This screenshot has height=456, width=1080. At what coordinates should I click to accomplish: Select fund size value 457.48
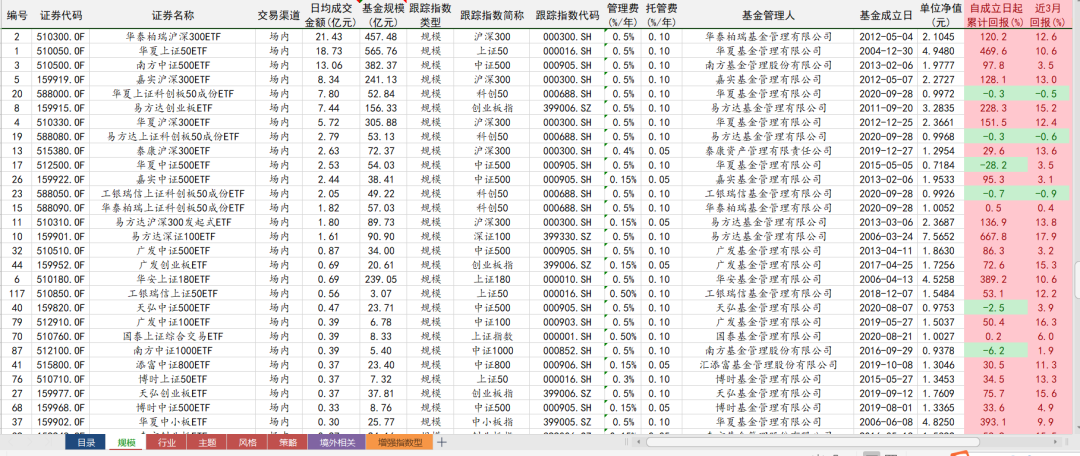pos(381,37)
